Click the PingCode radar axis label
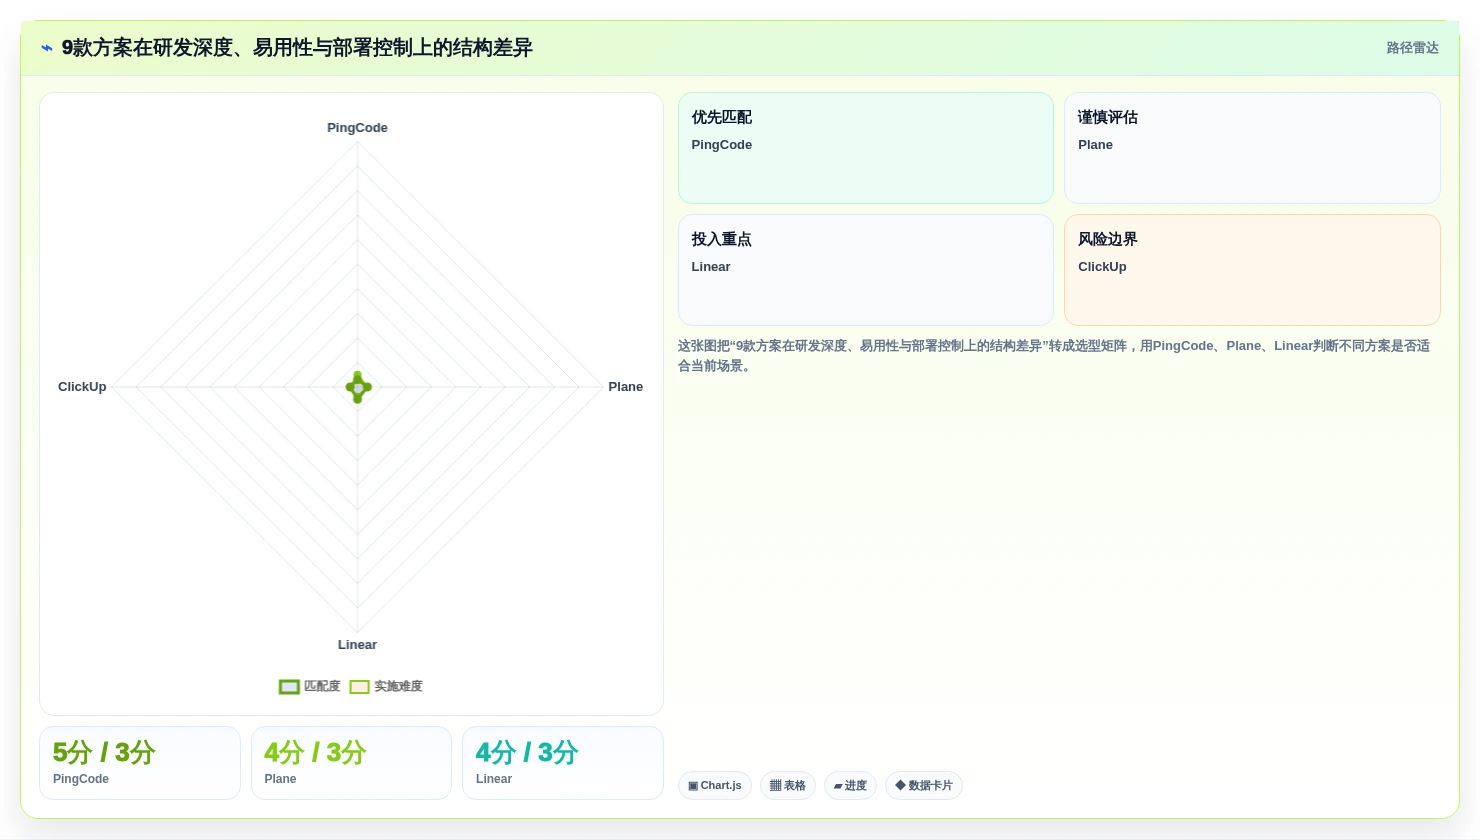 pyautogui.click(x=357, y=128)
